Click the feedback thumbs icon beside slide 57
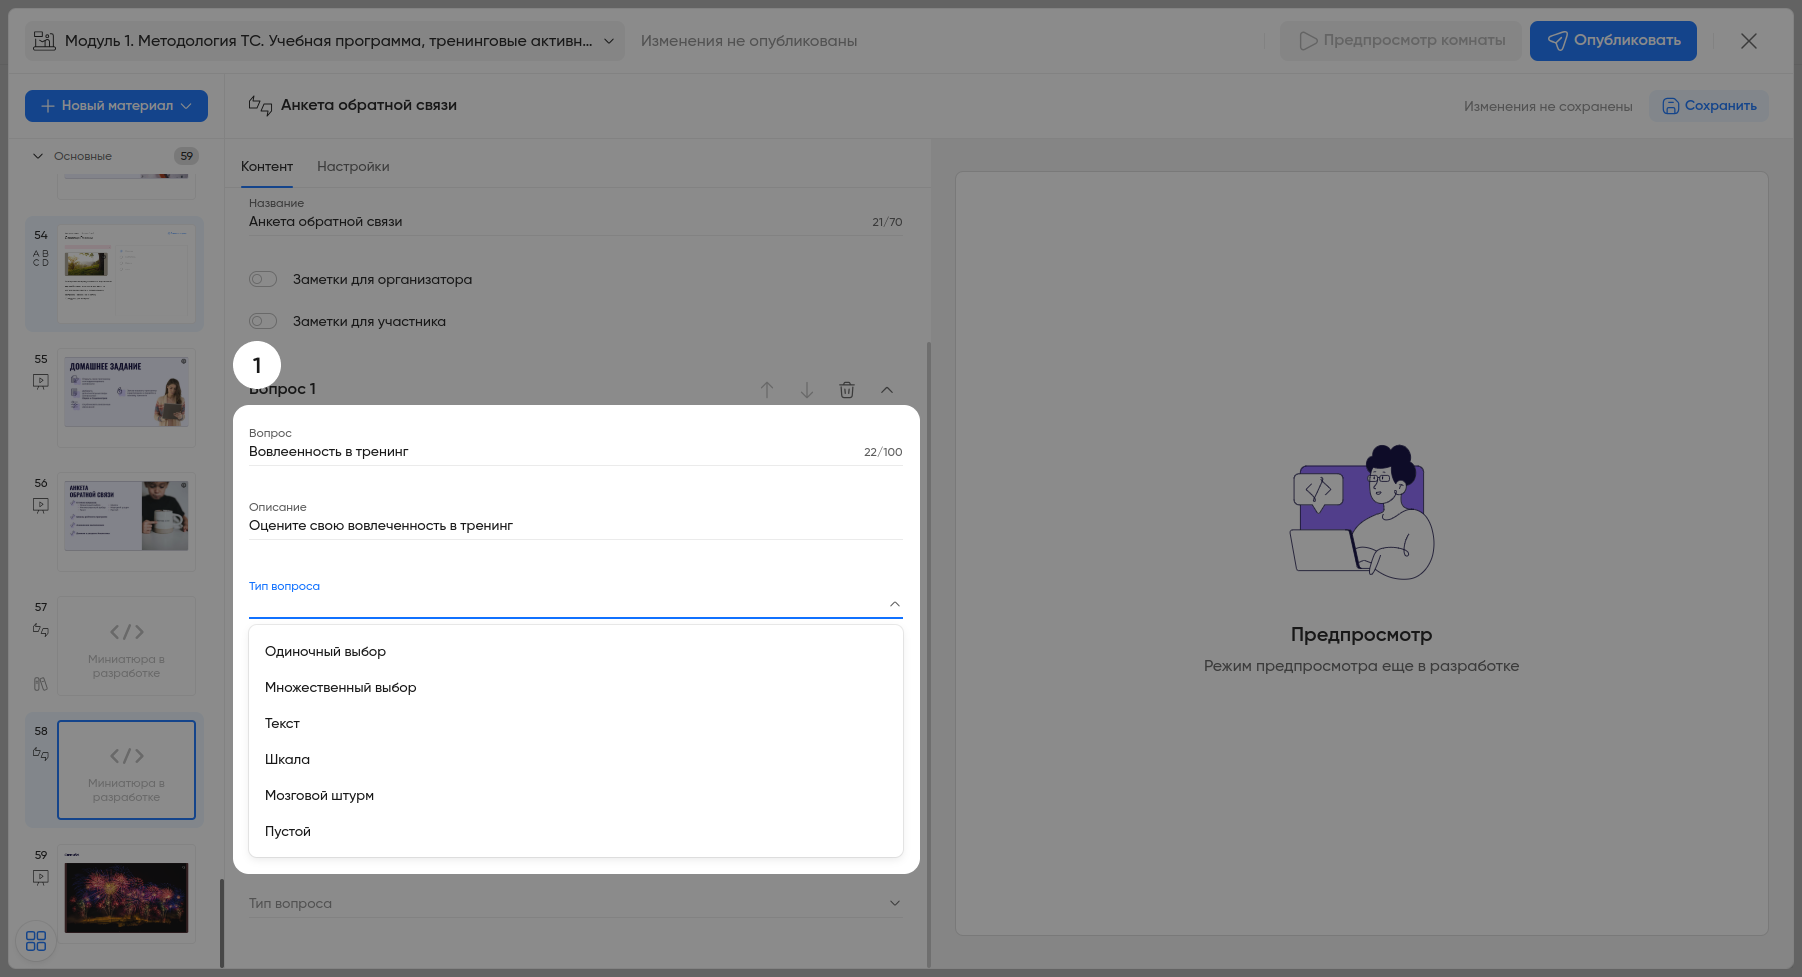Image resolution: width=1802 pixels, height=977 pixels. coord(41,630)
